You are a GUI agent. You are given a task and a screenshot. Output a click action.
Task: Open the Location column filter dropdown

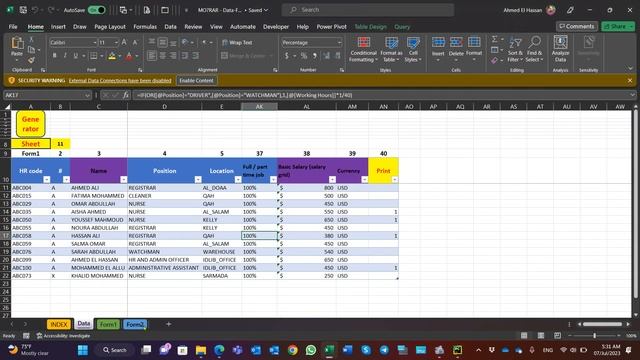point(238,180)
